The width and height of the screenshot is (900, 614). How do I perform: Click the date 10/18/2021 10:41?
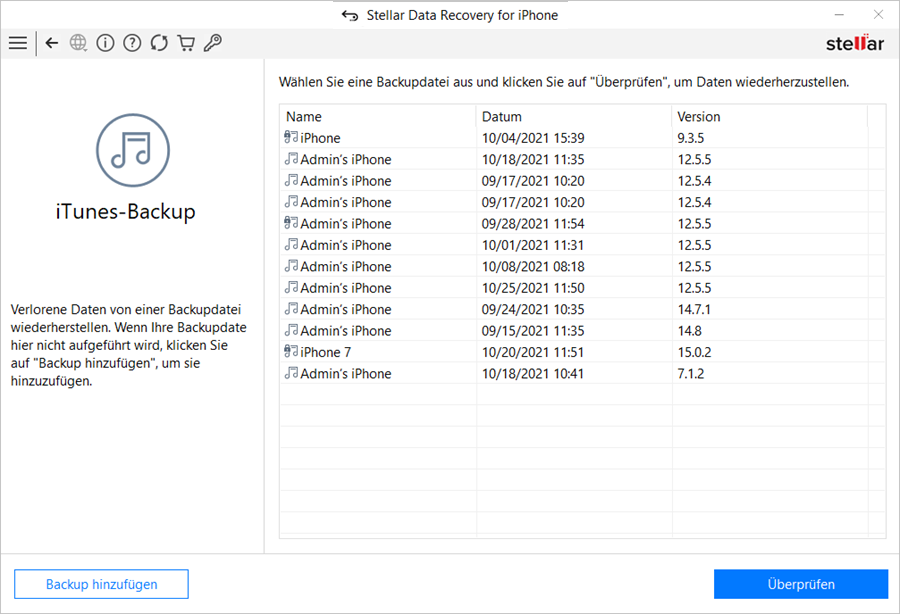tap(533, 374)
